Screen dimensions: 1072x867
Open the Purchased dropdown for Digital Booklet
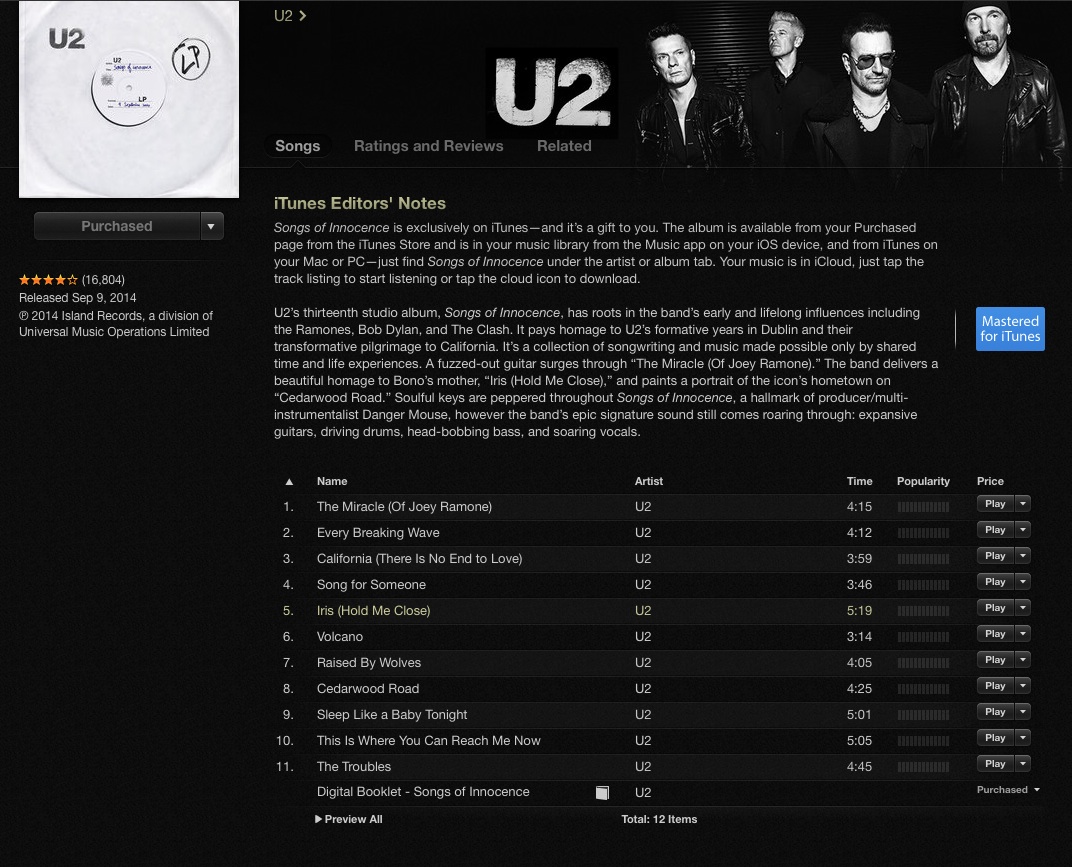pos(1008,790)
